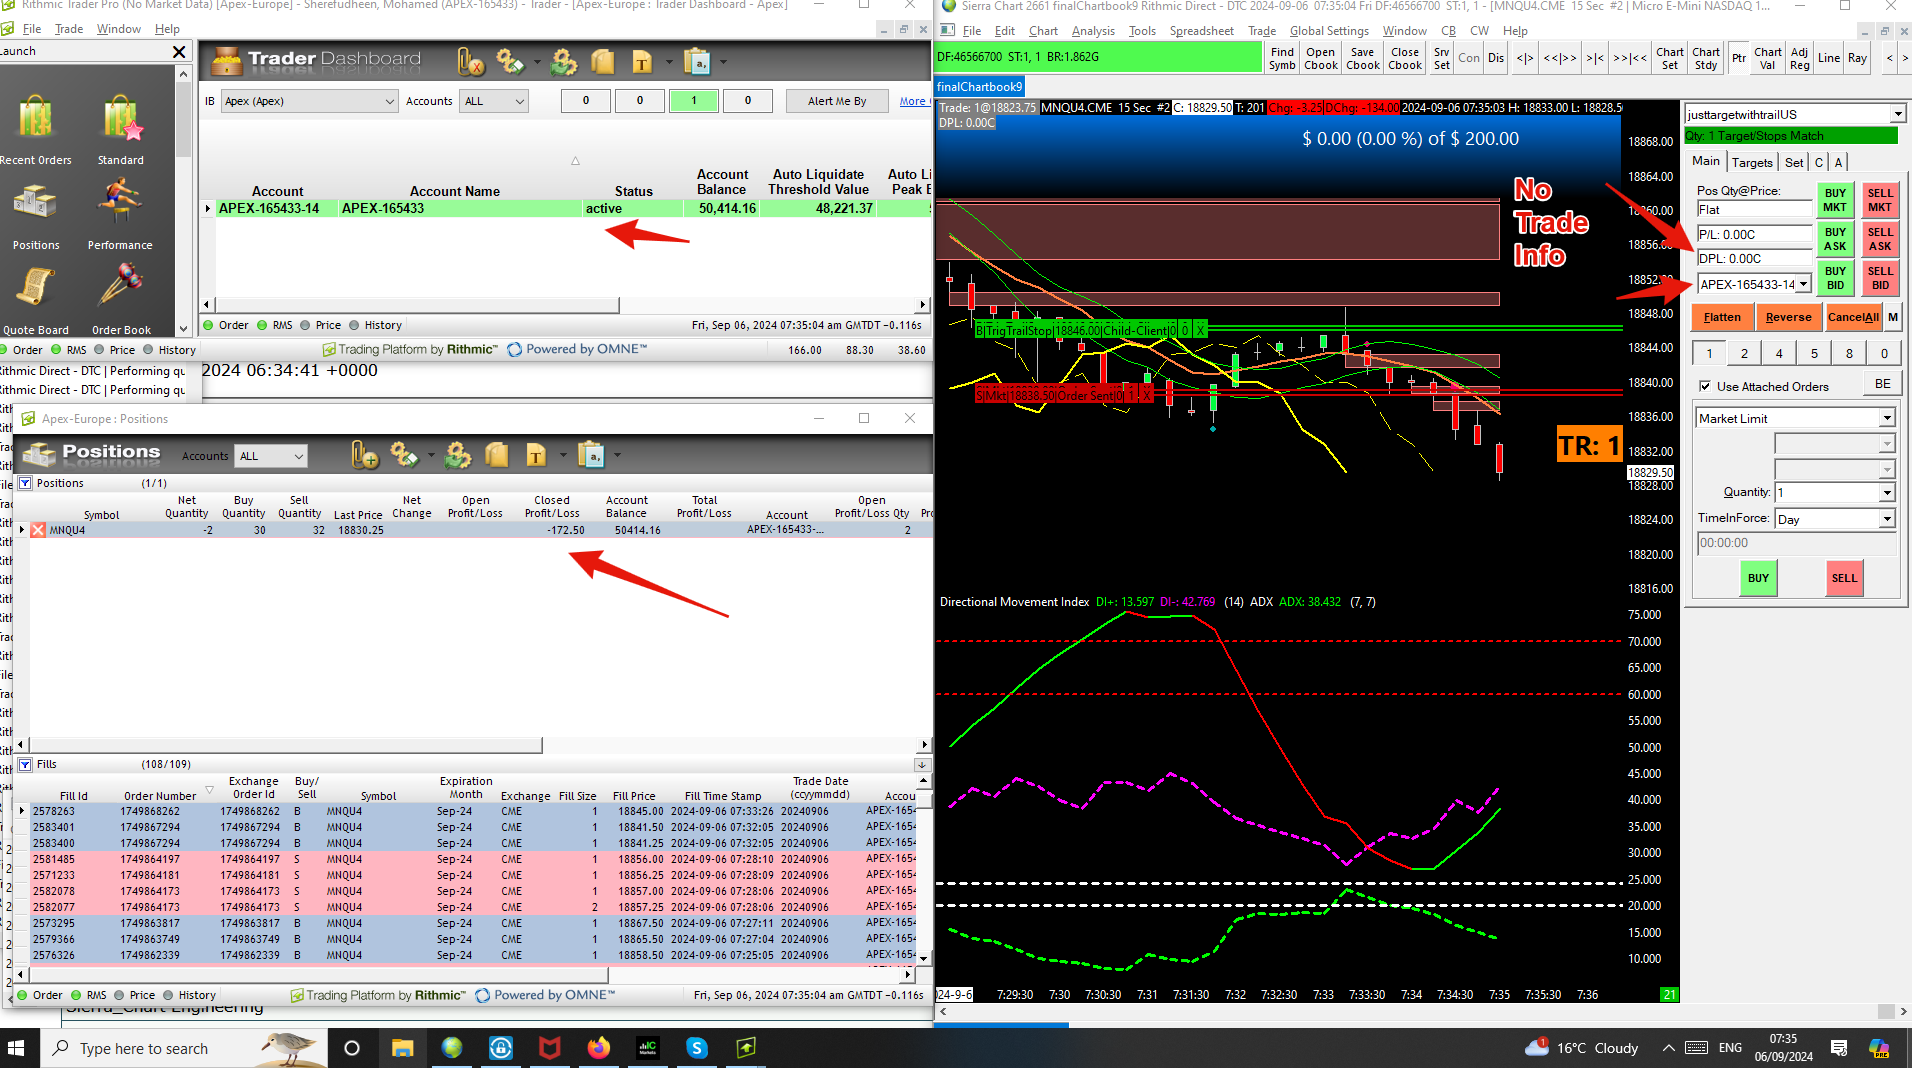Open the Analysis menu in Sierra Chart
Image resolution: width=1912 pixels, height=1068 pixels.
point(1093,31)
